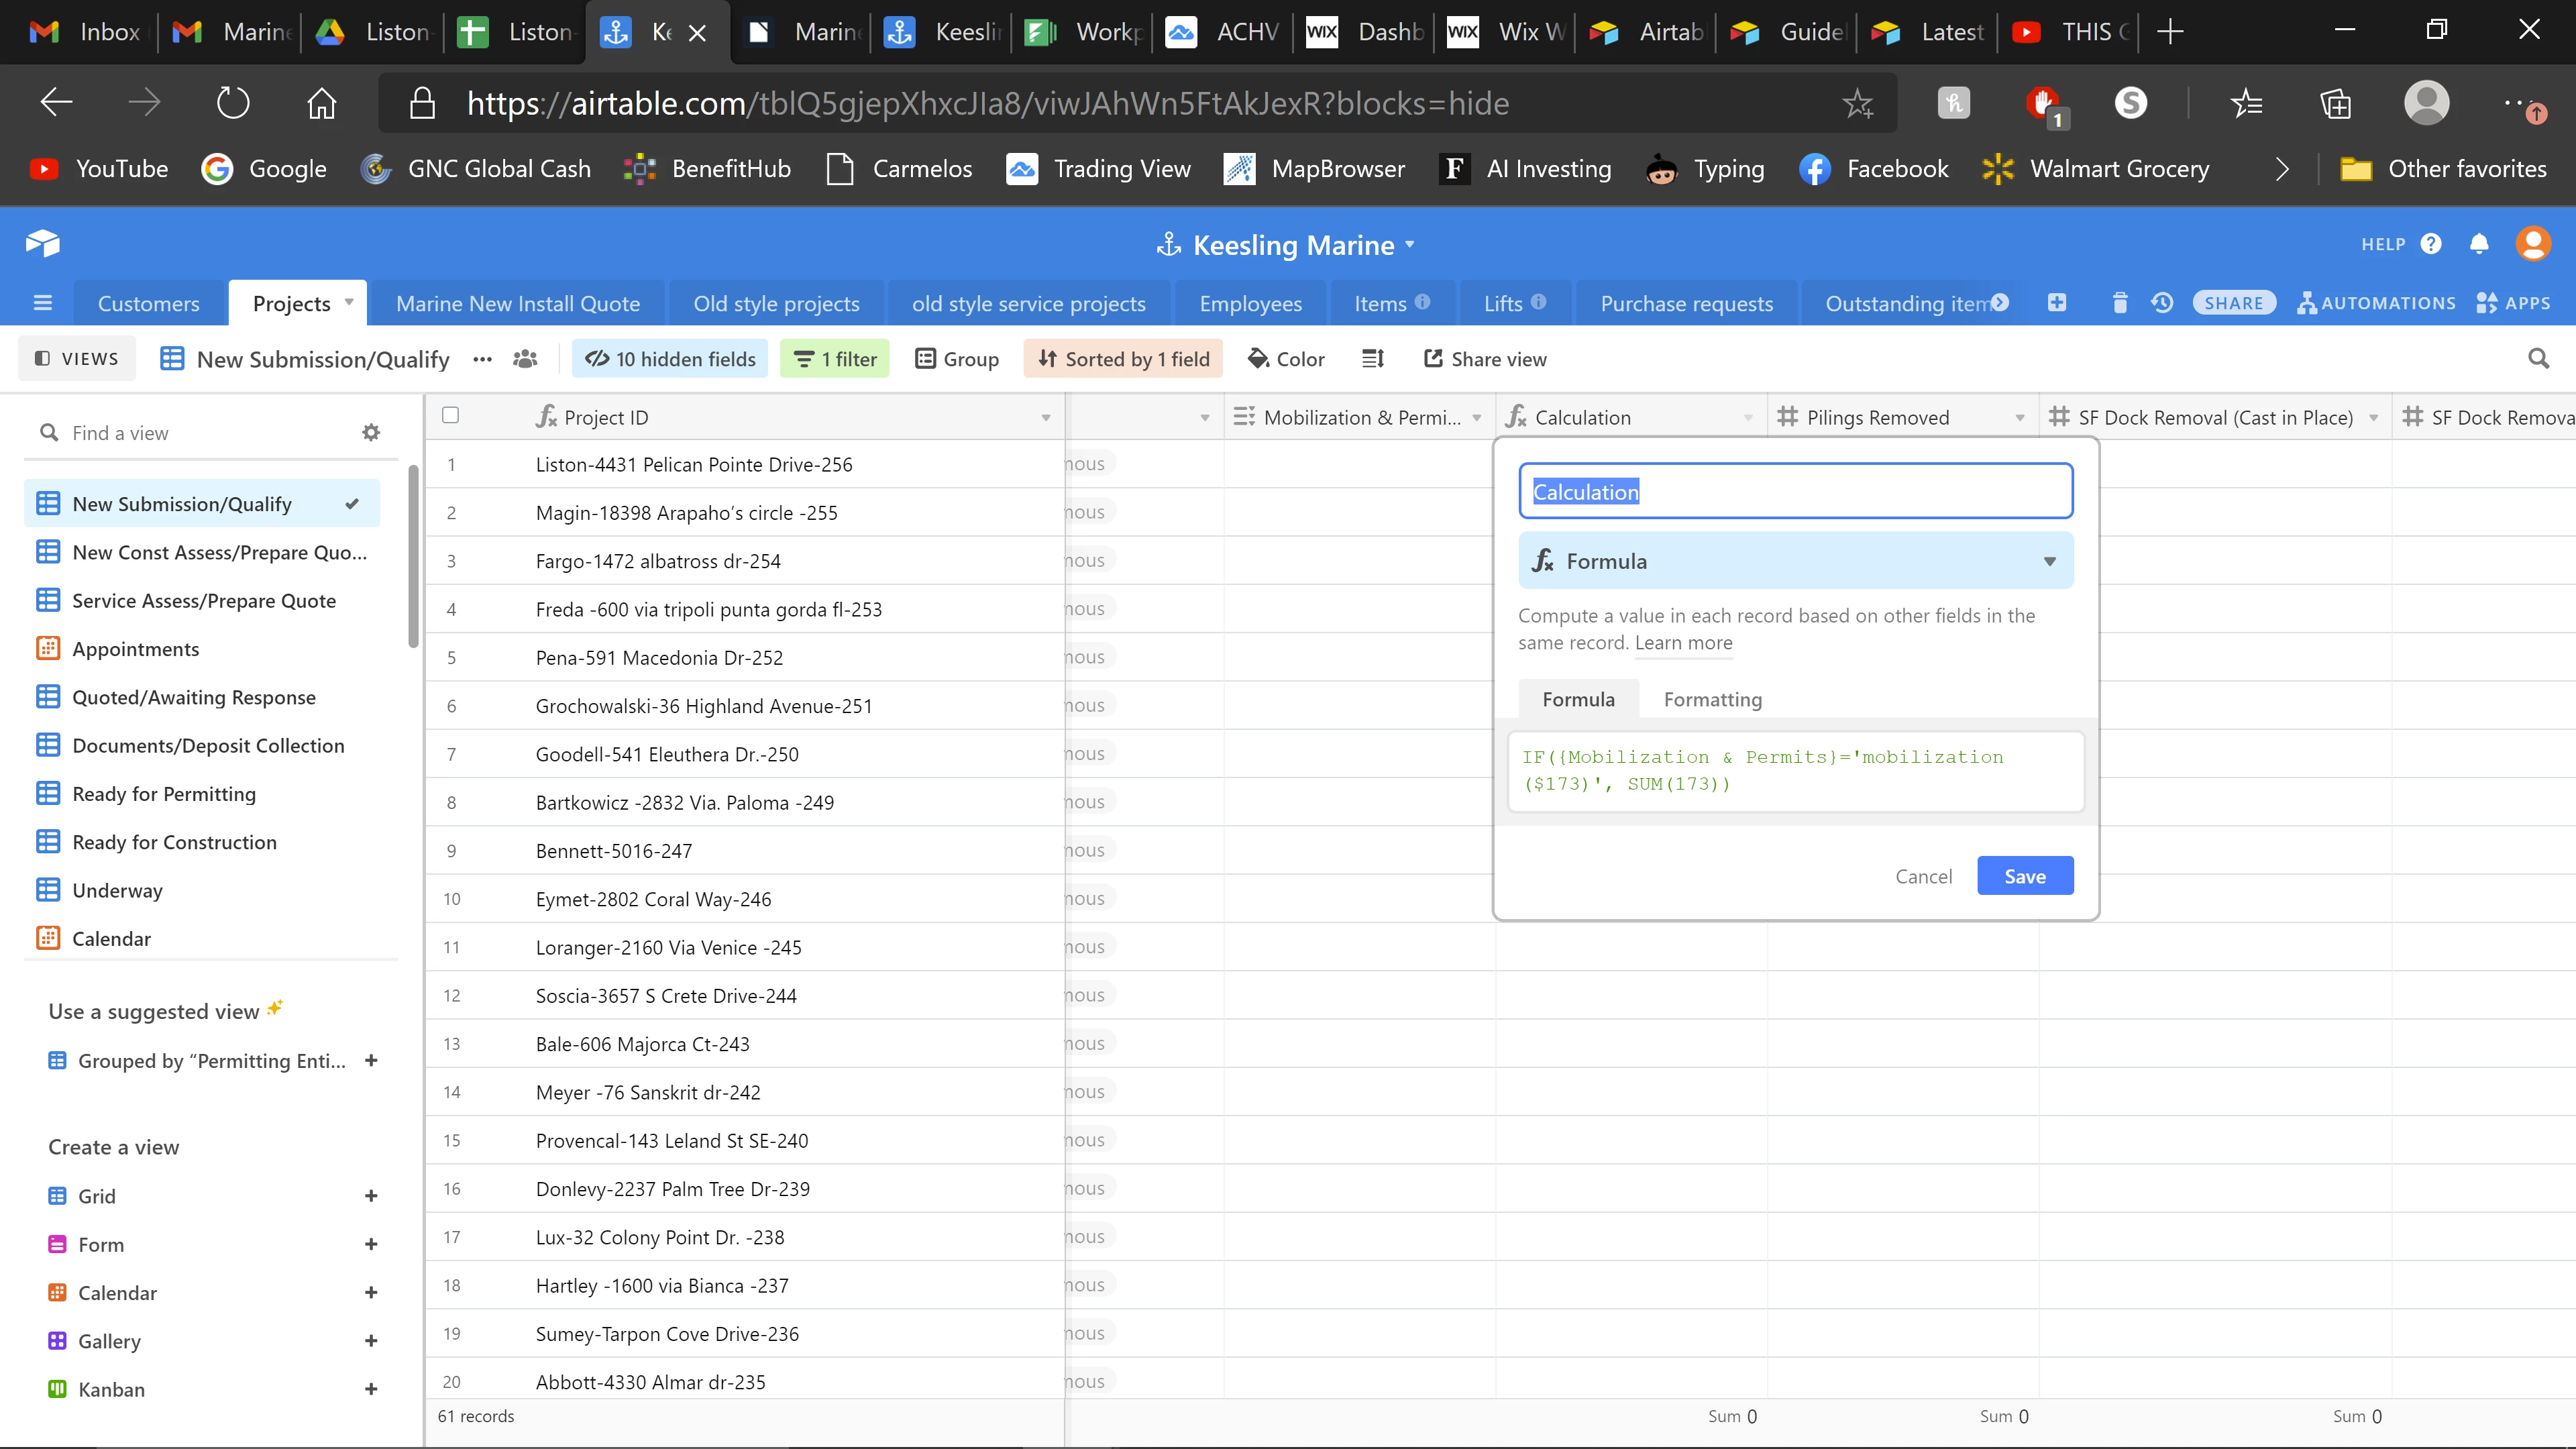Bookmark this page with star icon
The height and width of the screenshot is (1449, 2576).
pos(1858,103)
